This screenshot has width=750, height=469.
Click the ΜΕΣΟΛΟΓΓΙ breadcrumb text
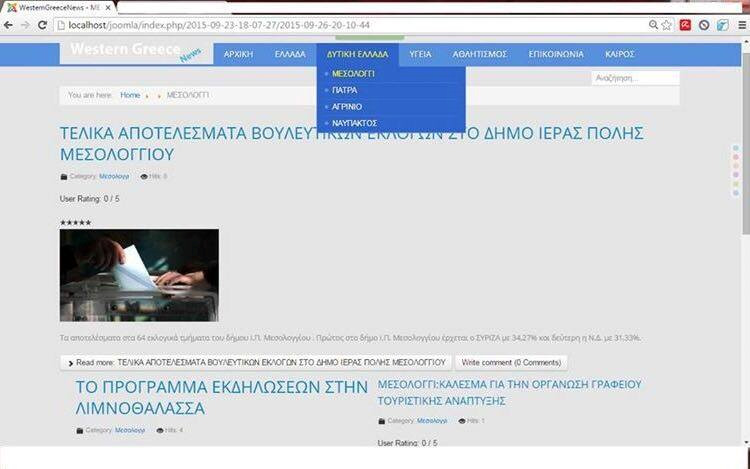(188, 95)
